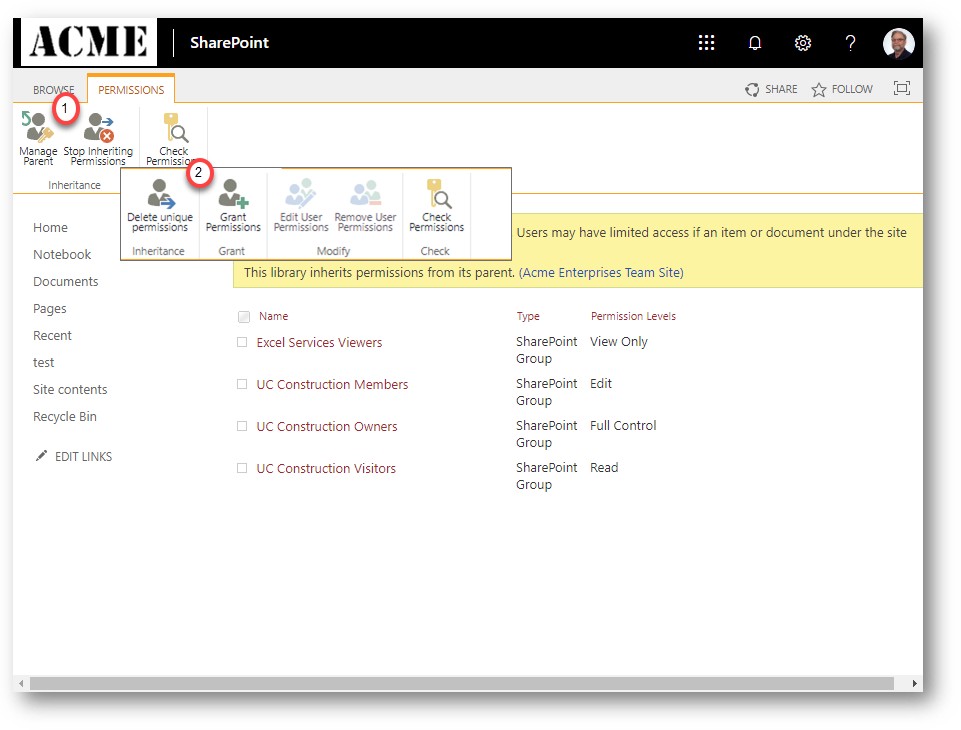961x730 pixels.
Task: Click the SharePoint header link
Action: coord(229,42)
